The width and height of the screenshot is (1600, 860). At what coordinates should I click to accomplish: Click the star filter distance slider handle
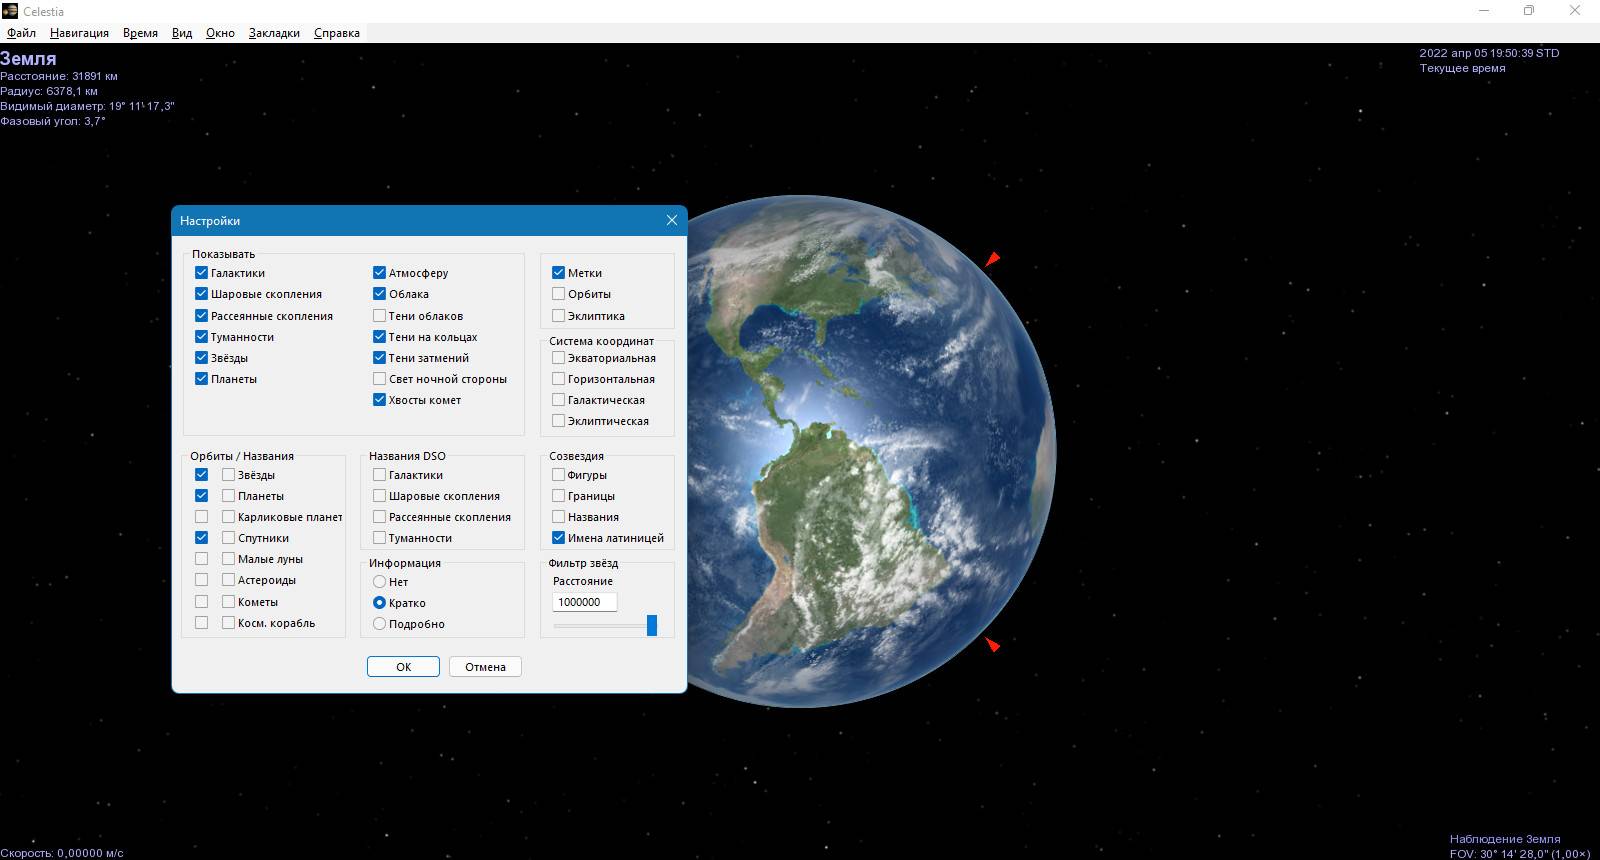[x=652, y=625]
